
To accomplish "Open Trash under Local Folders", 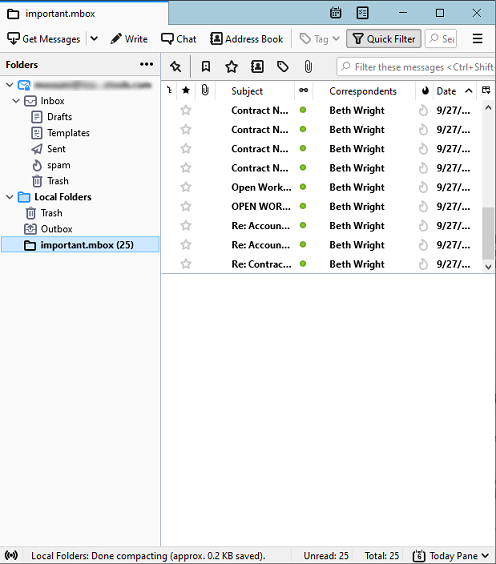I will click(51, 213).
